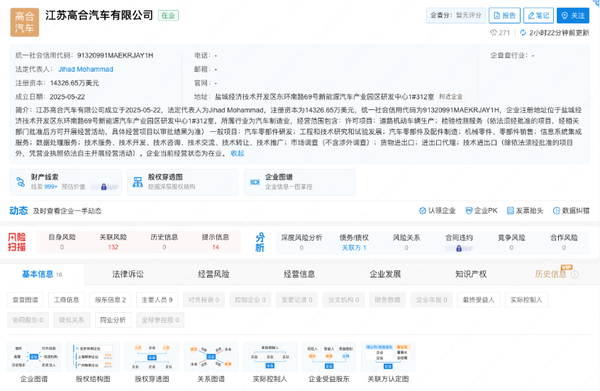Open 竞争风险 analysis entry
The image size is (600, 391).
(511, 243)
